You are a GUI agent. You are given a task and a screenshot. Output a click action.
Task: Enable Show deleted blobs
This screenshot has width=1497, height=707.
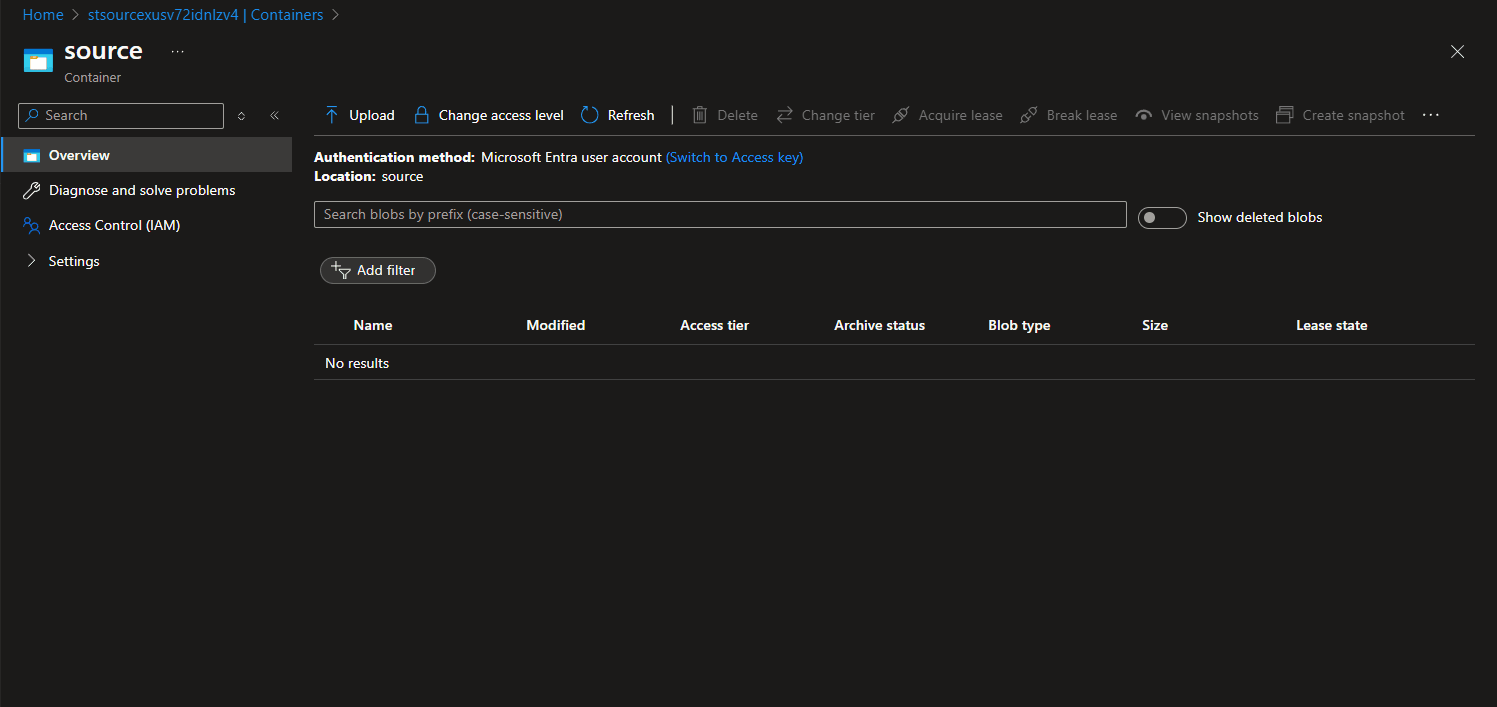1162,217
